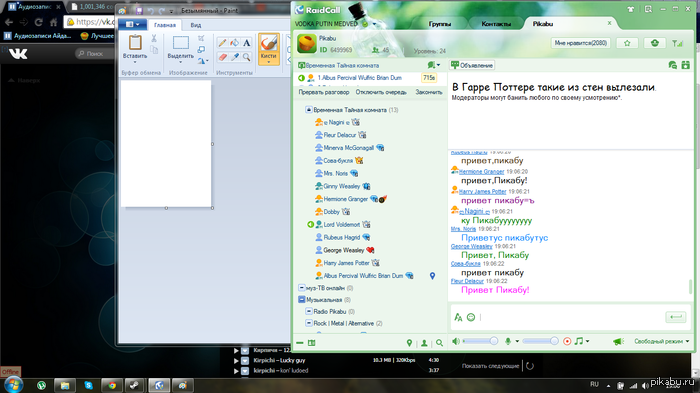The height and width of the screenshot is (393, 700).
Task: Select the Magnifier tool in Paint
Action: (246, 57)
